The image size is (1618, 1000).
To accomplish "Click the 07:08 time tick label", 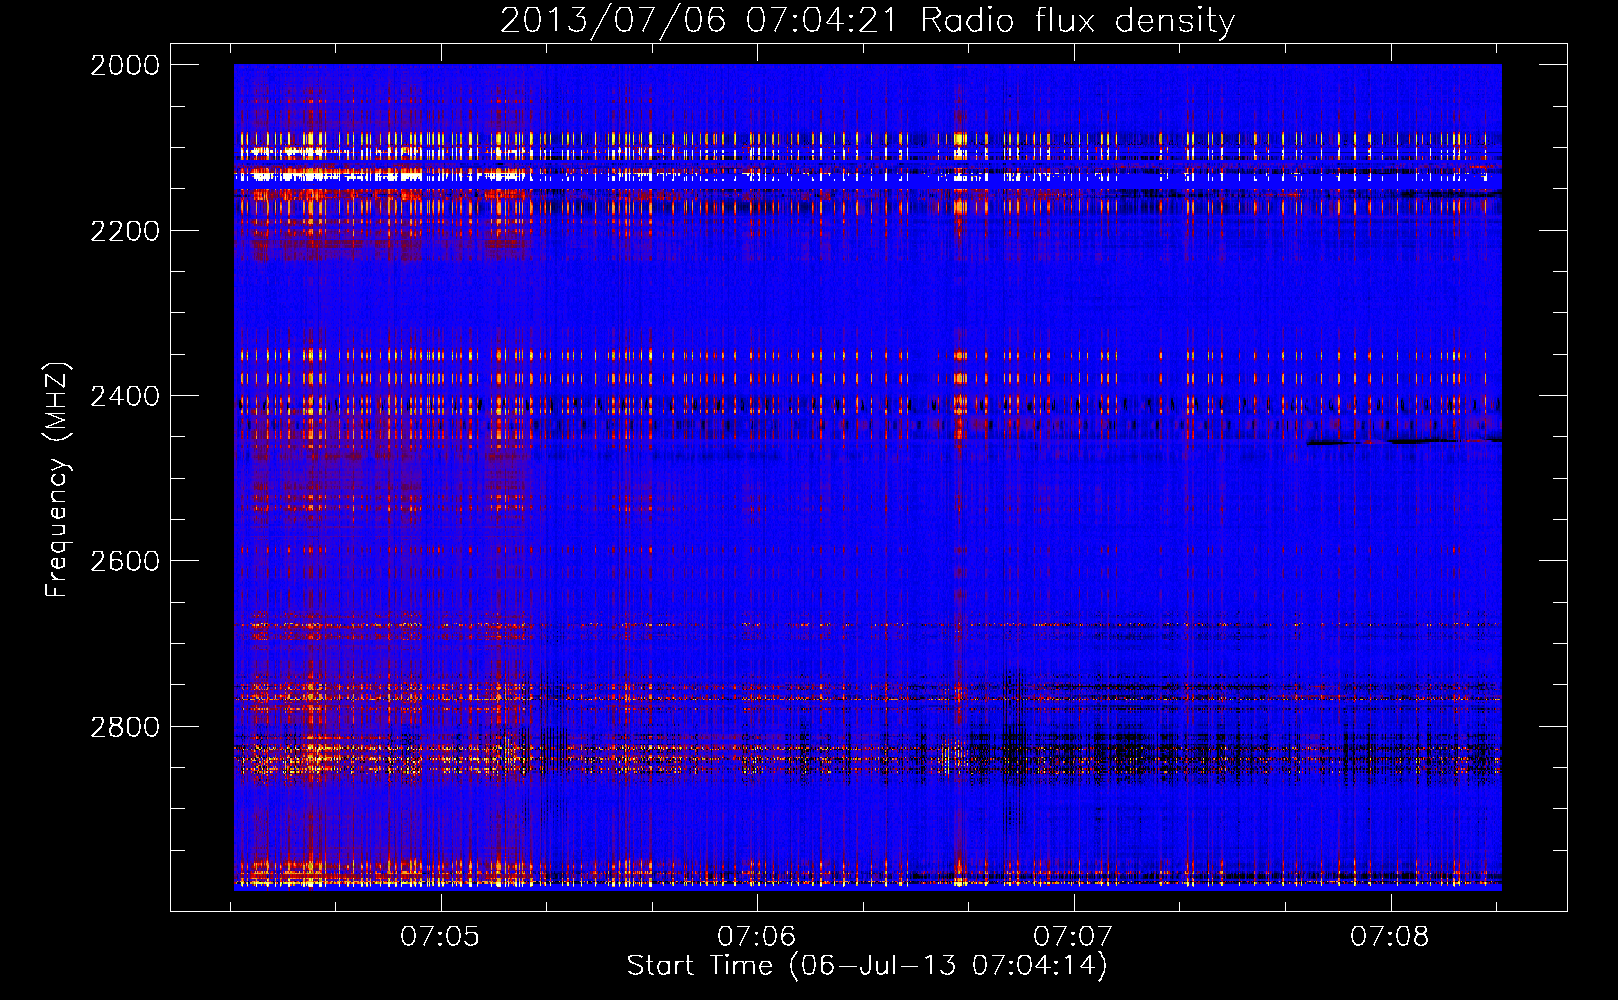I will click(1390, 937).
